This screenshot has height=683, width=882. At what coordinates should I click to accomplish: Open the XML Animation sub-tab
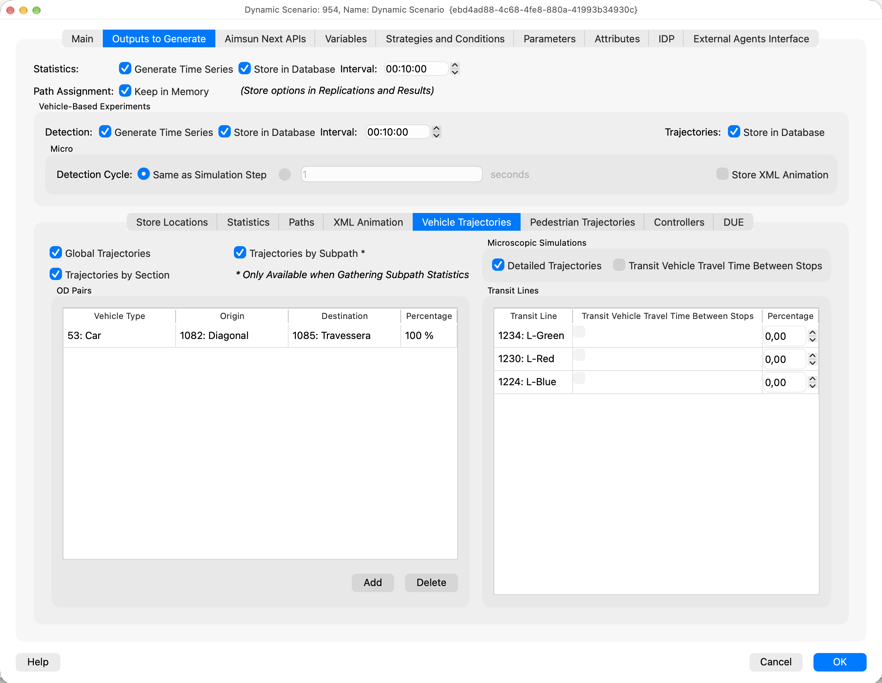coord(368,222)
